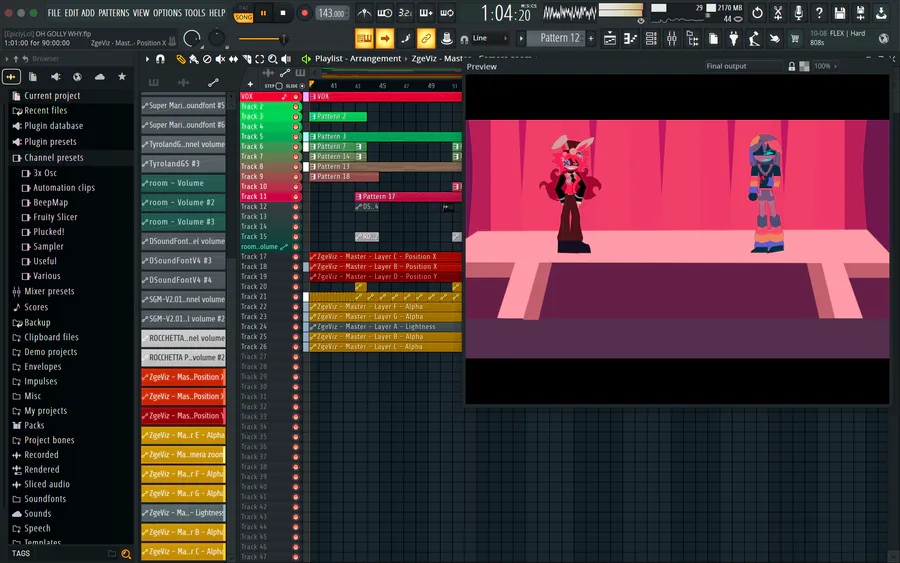The image size is (900, 563).
Task: Toggle the Playlist snap magnet
Action: 160,59
